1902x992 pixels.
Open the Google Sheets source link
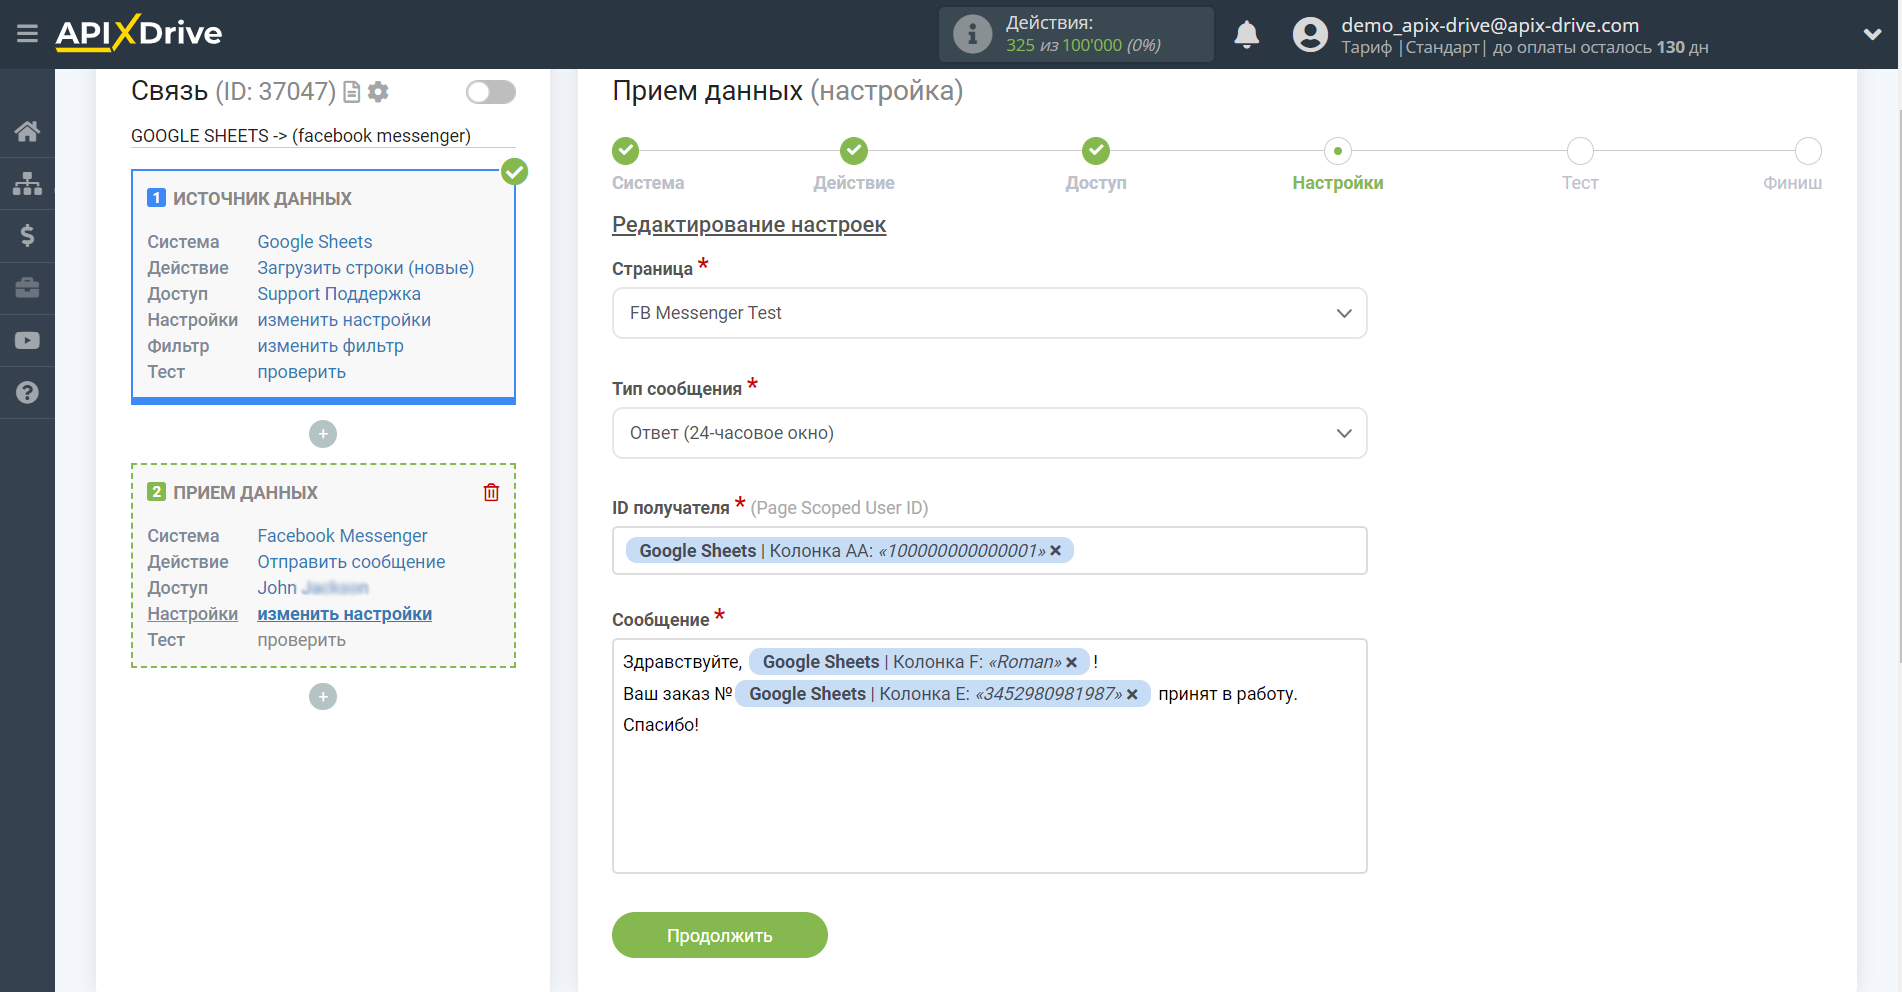click(314, 242)
